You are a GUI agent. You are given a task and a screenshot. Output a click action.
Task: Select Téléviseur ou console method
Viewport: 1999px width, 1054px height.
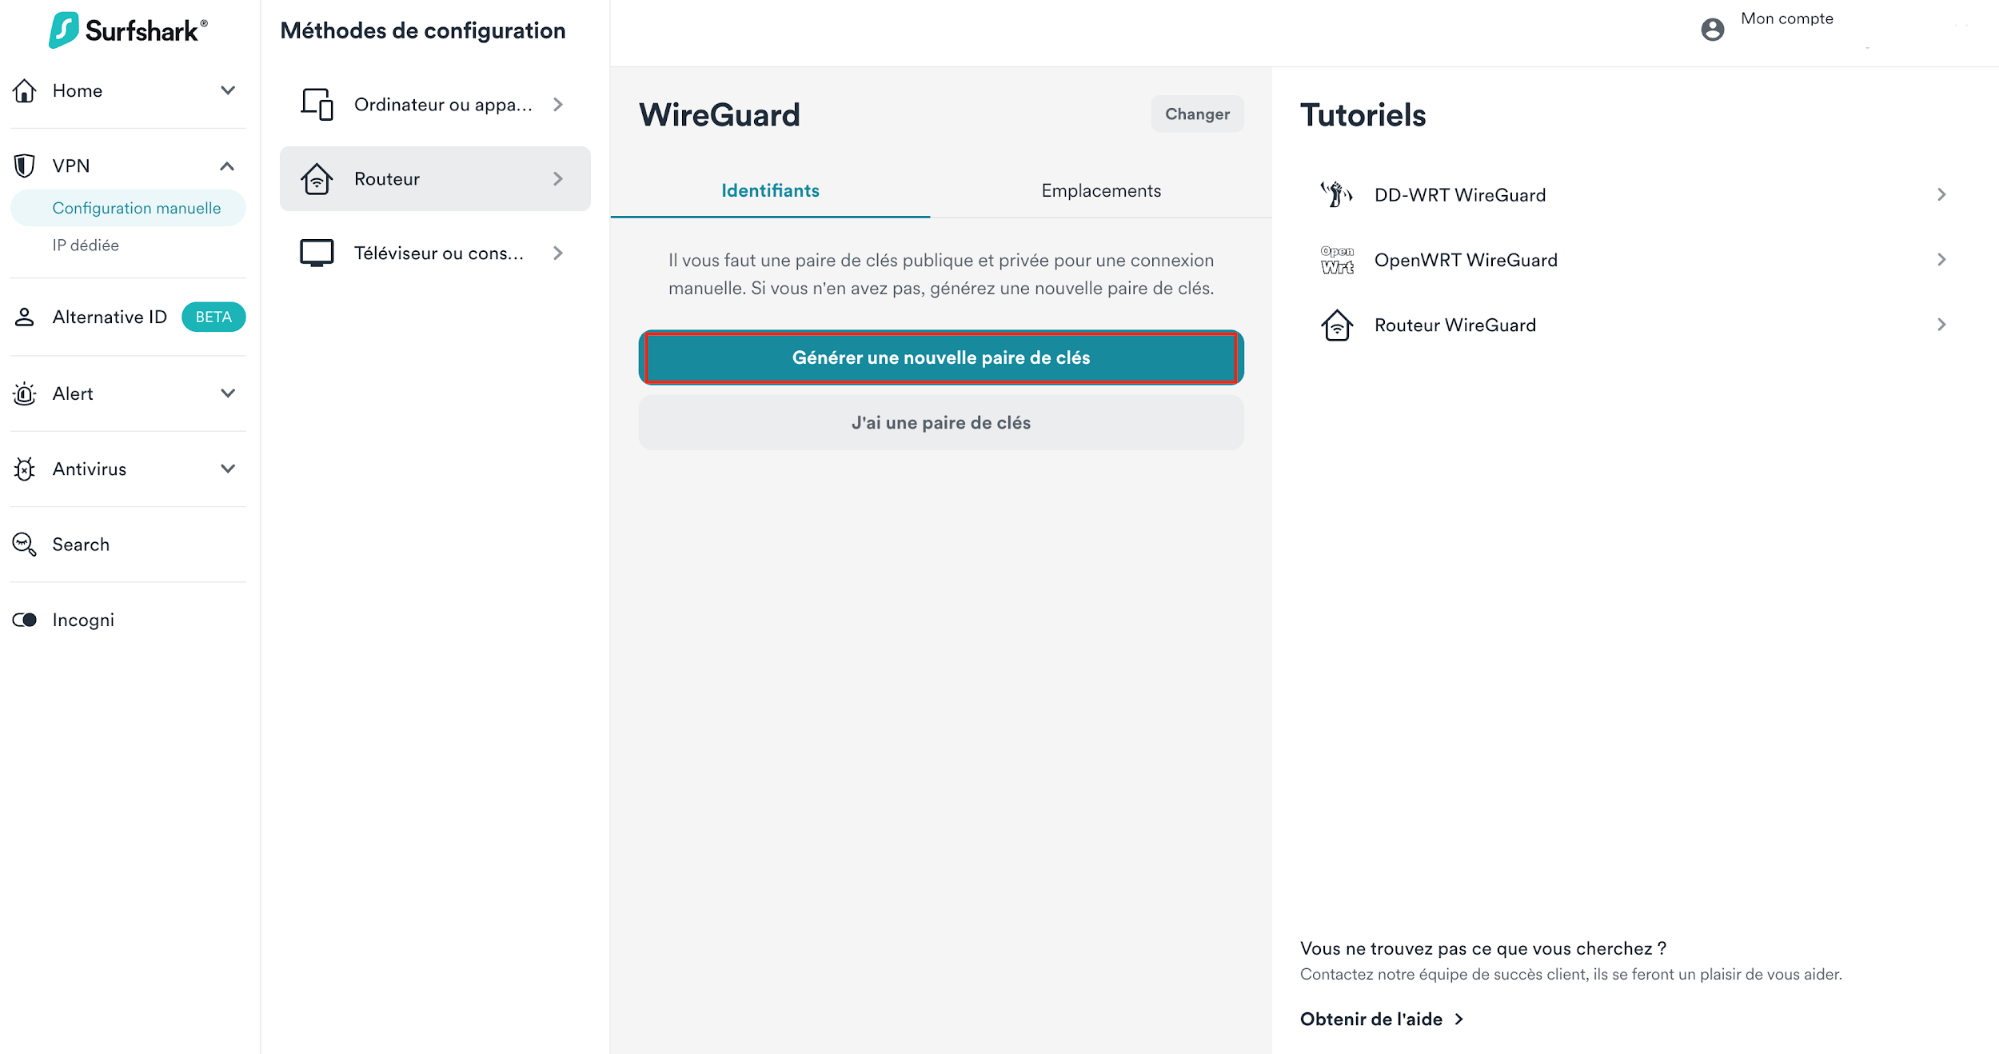435,253
